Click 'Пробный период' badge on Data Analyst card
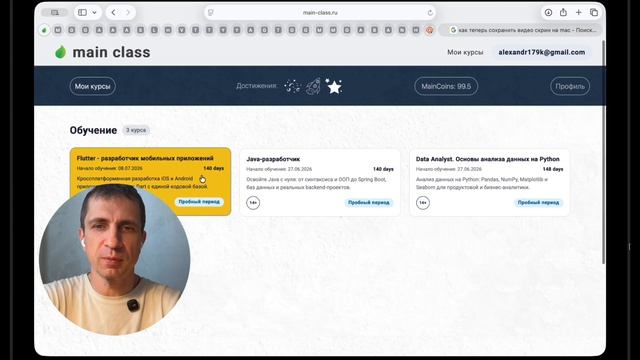This screenshot has width=640, height=360. click(x=538, y=202)
